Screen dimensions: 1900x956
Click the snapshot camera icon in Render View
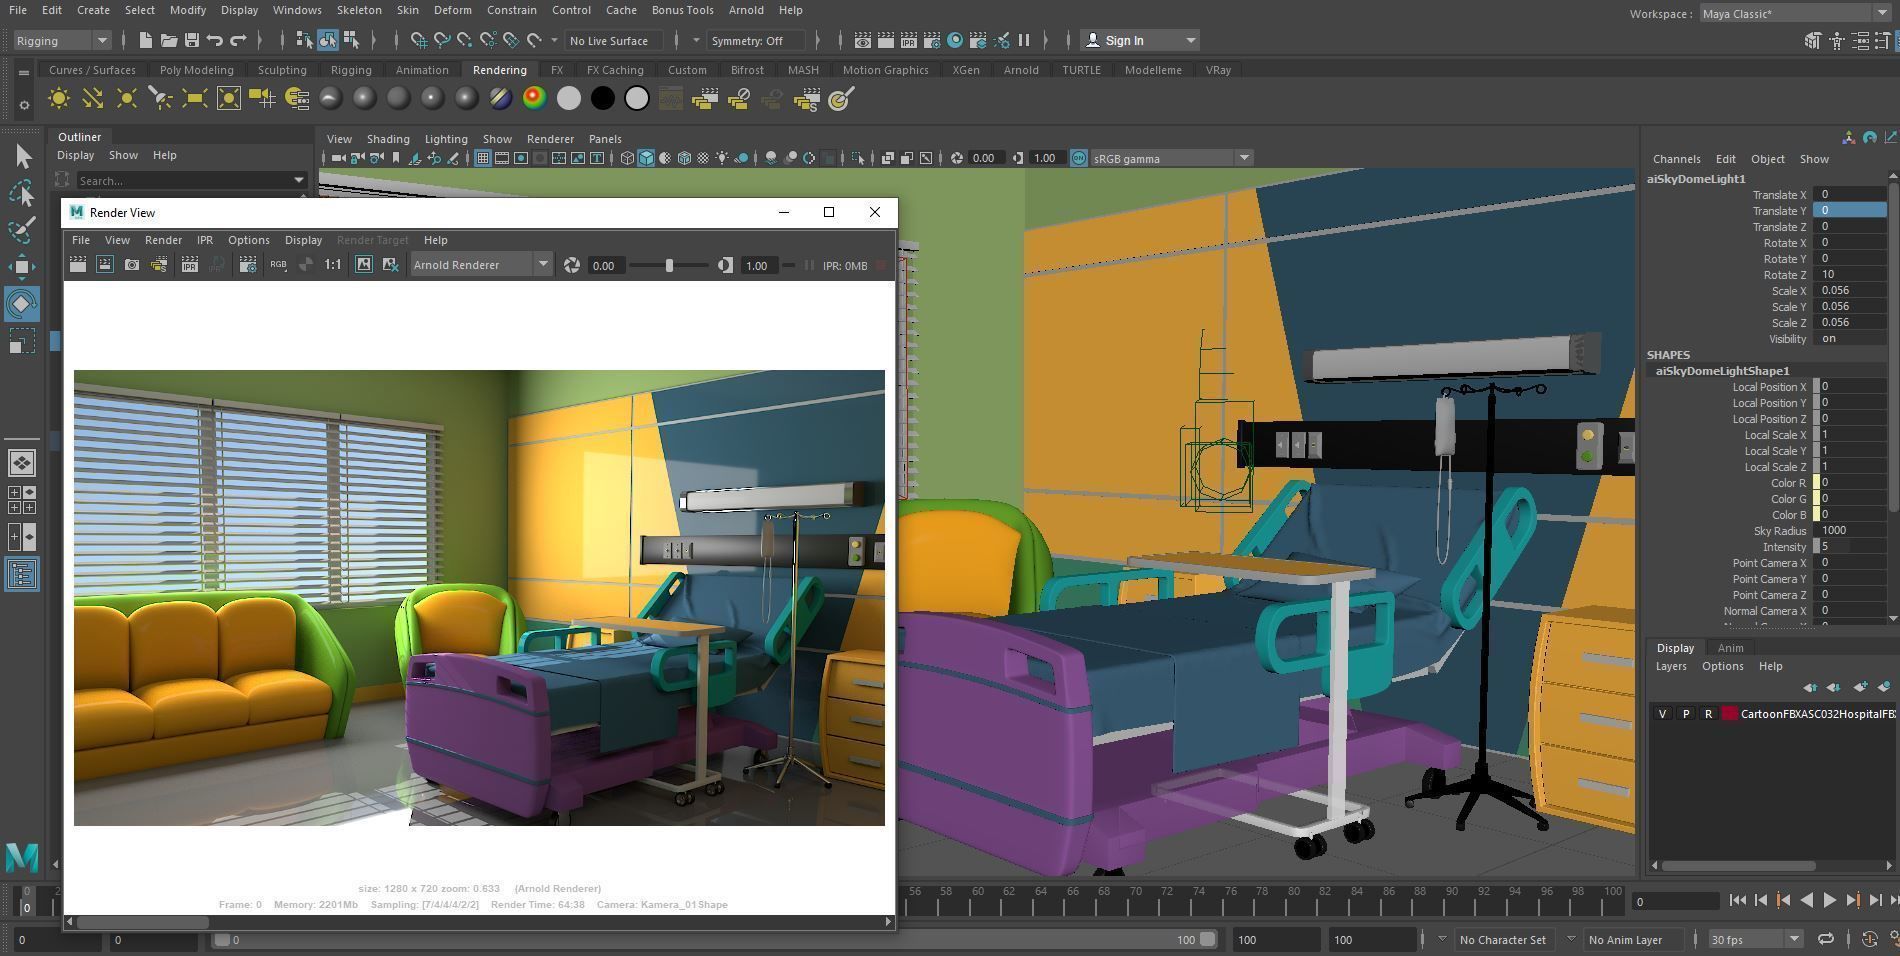(x=131, y=264)
